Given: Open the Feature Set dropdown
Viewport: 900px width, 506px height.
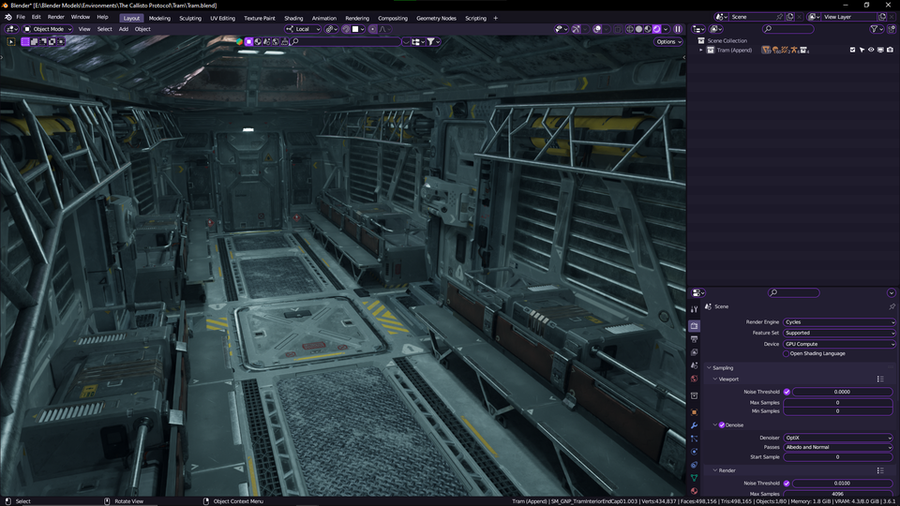Looking at the screenshot, I should (x=839, y=333).
